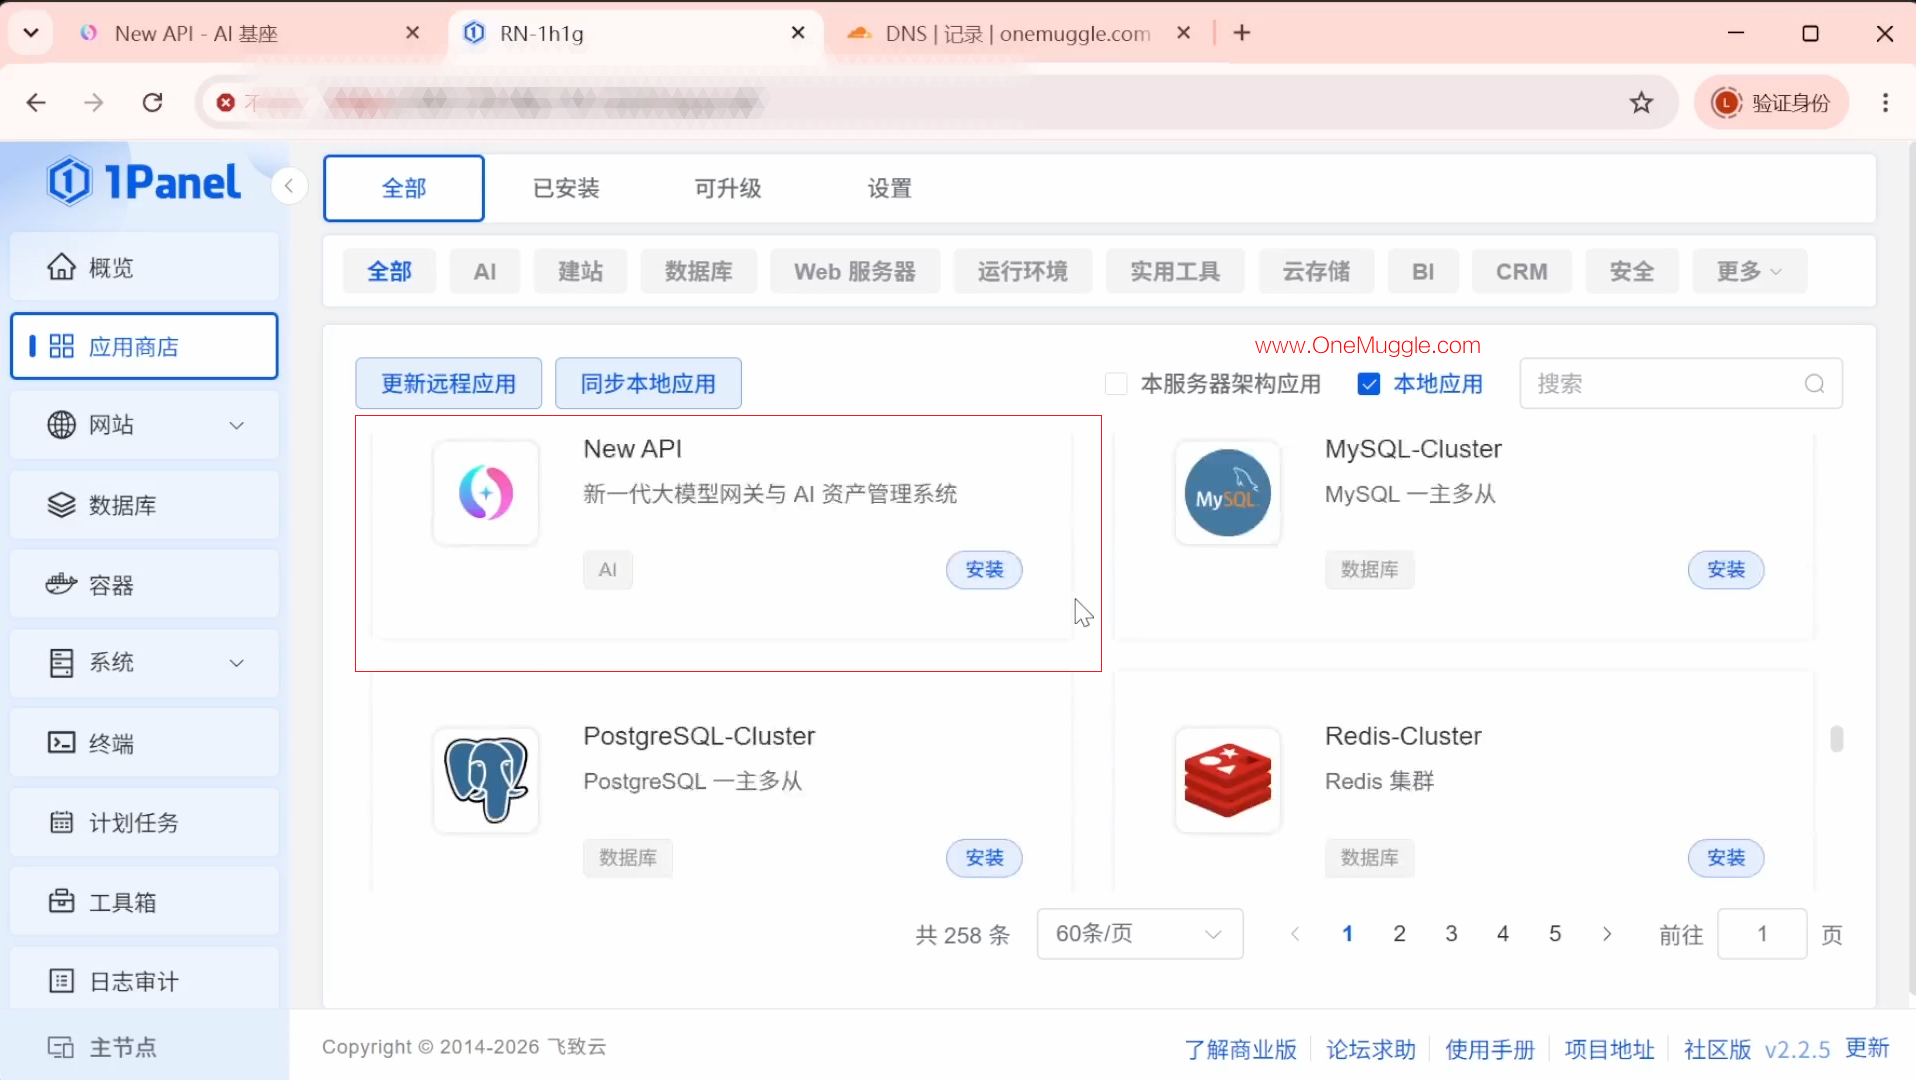Expand the 系统 sidebar submenu

[237, 663]
